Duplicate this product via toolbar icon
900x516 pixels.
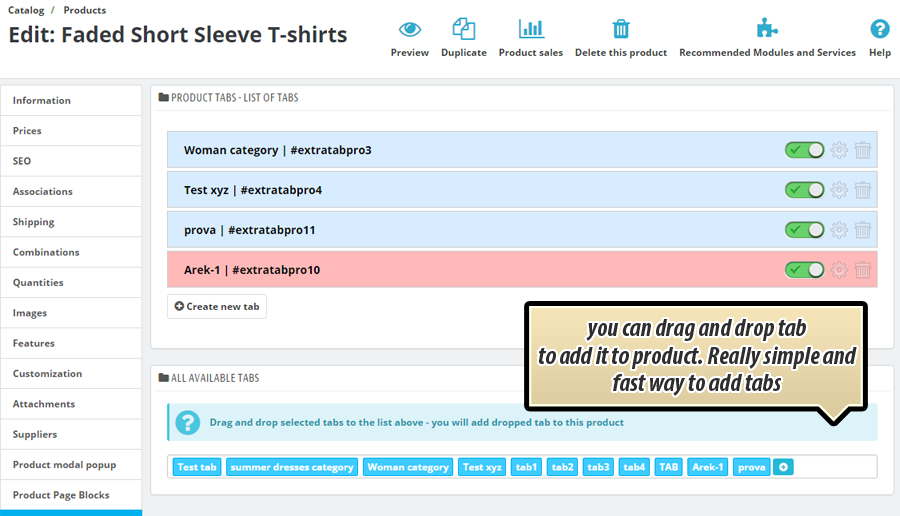pos(464,29)
